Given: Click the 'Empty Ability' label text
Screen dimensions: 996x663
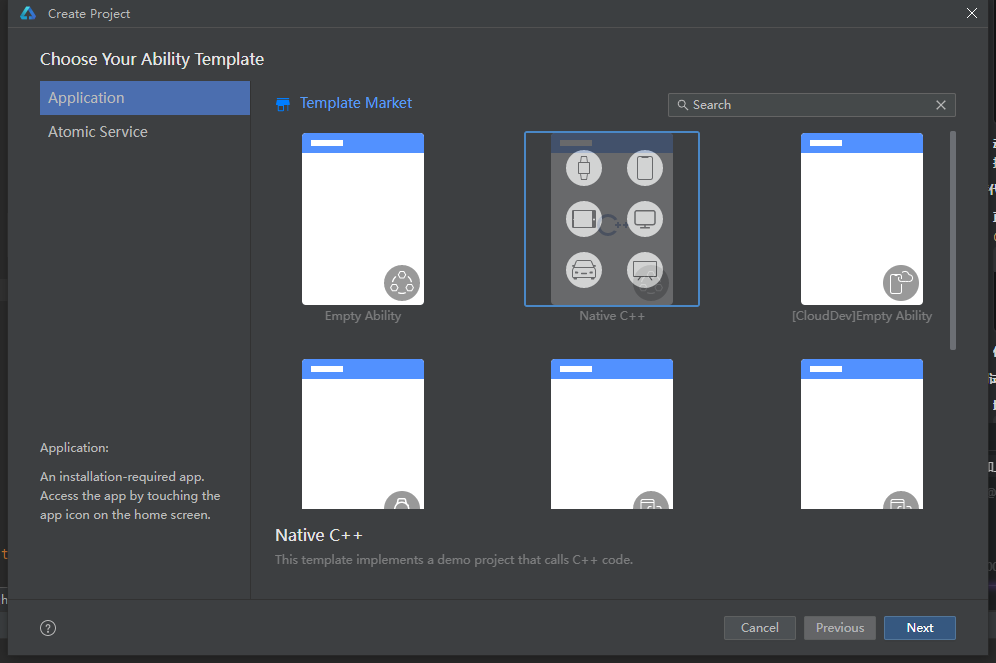Looking at the screenshot, I should pos(363,316).
